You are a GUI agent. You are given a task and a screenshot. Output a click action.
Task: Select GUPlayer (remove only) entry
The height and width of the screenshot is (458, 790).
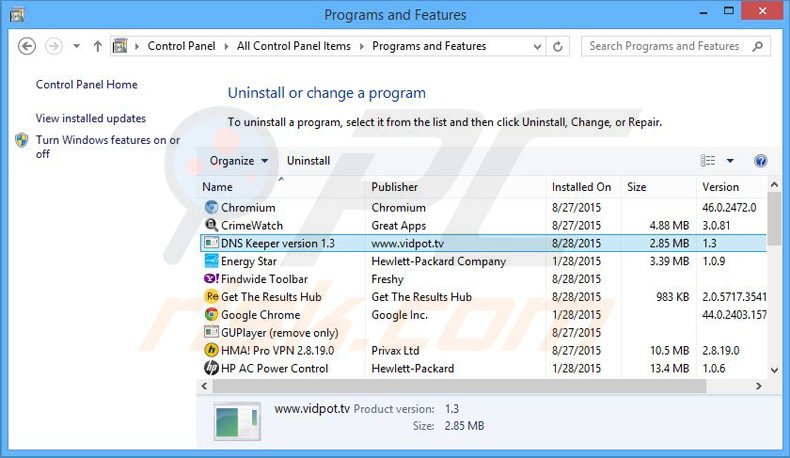pos(280,333)
